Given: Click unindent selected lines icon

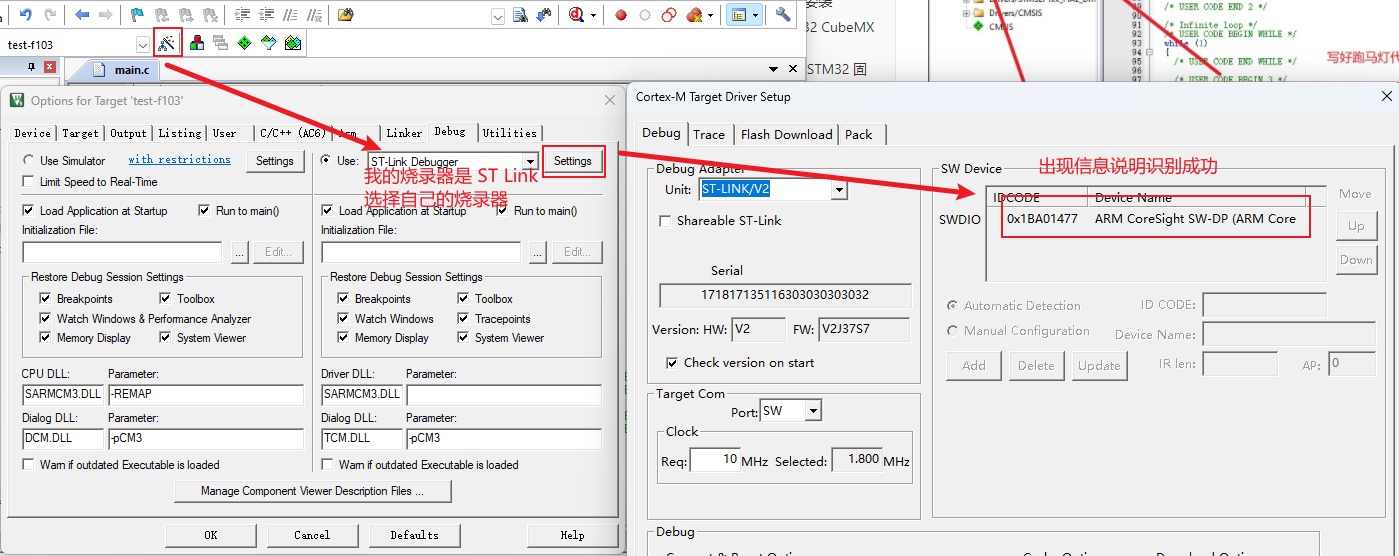Looking at the screenshot, I should click(x=265, y=15).
